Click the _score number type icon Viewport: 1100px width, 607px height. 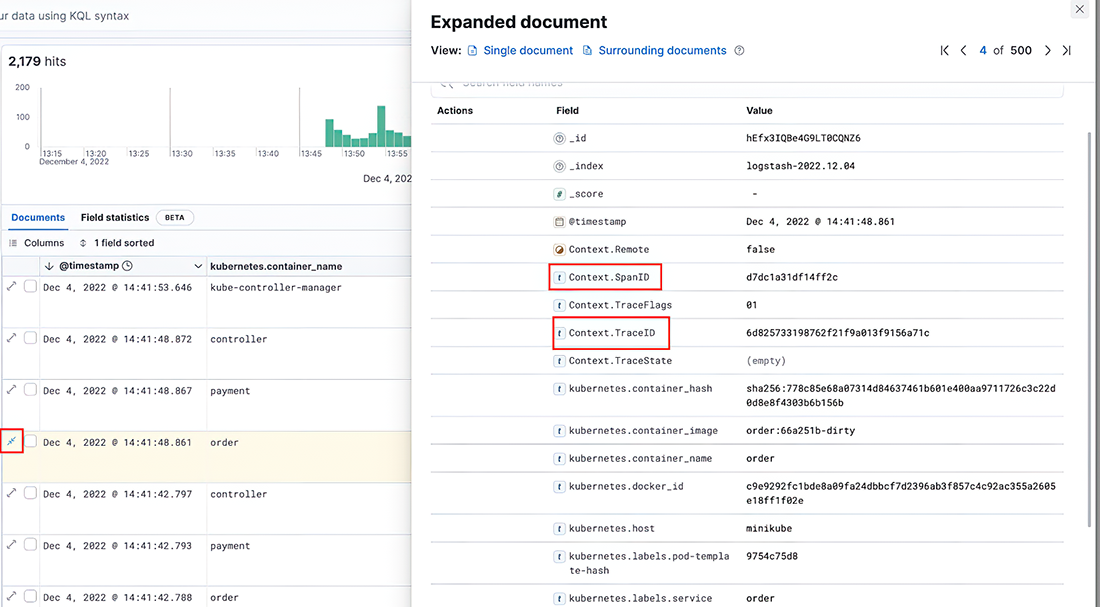tap(559, 194)
